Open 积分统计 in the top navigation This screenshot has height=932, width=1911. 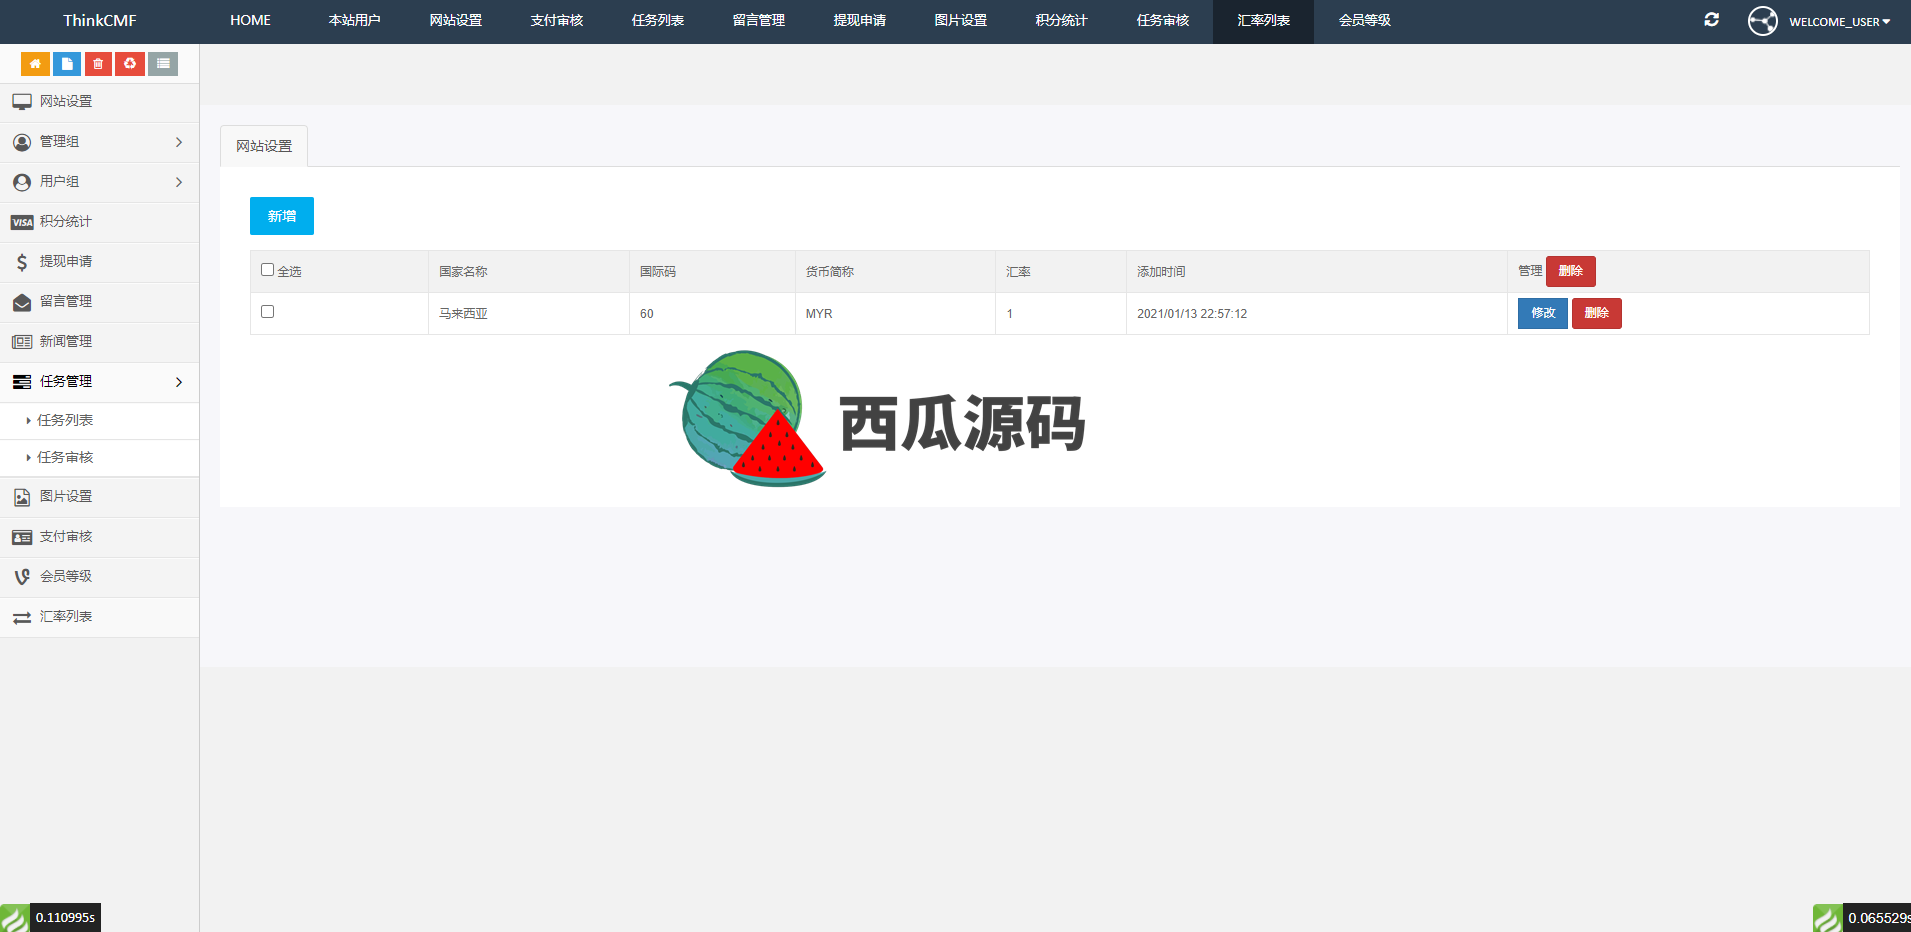(x=1061, y=21)
